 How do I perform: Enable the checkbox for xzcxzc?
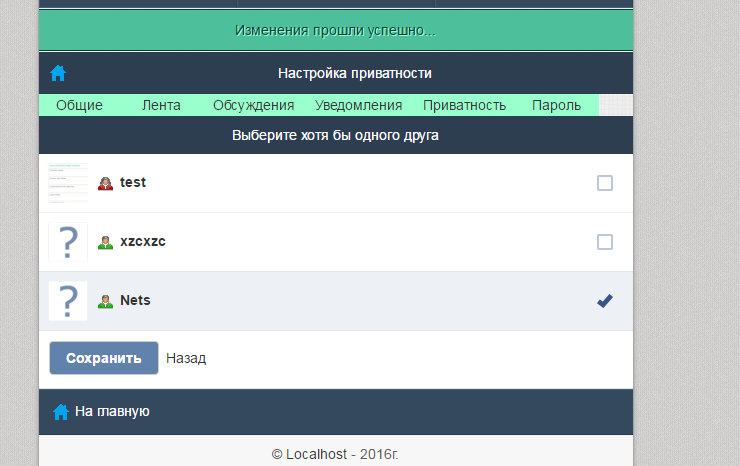[605, 242]
